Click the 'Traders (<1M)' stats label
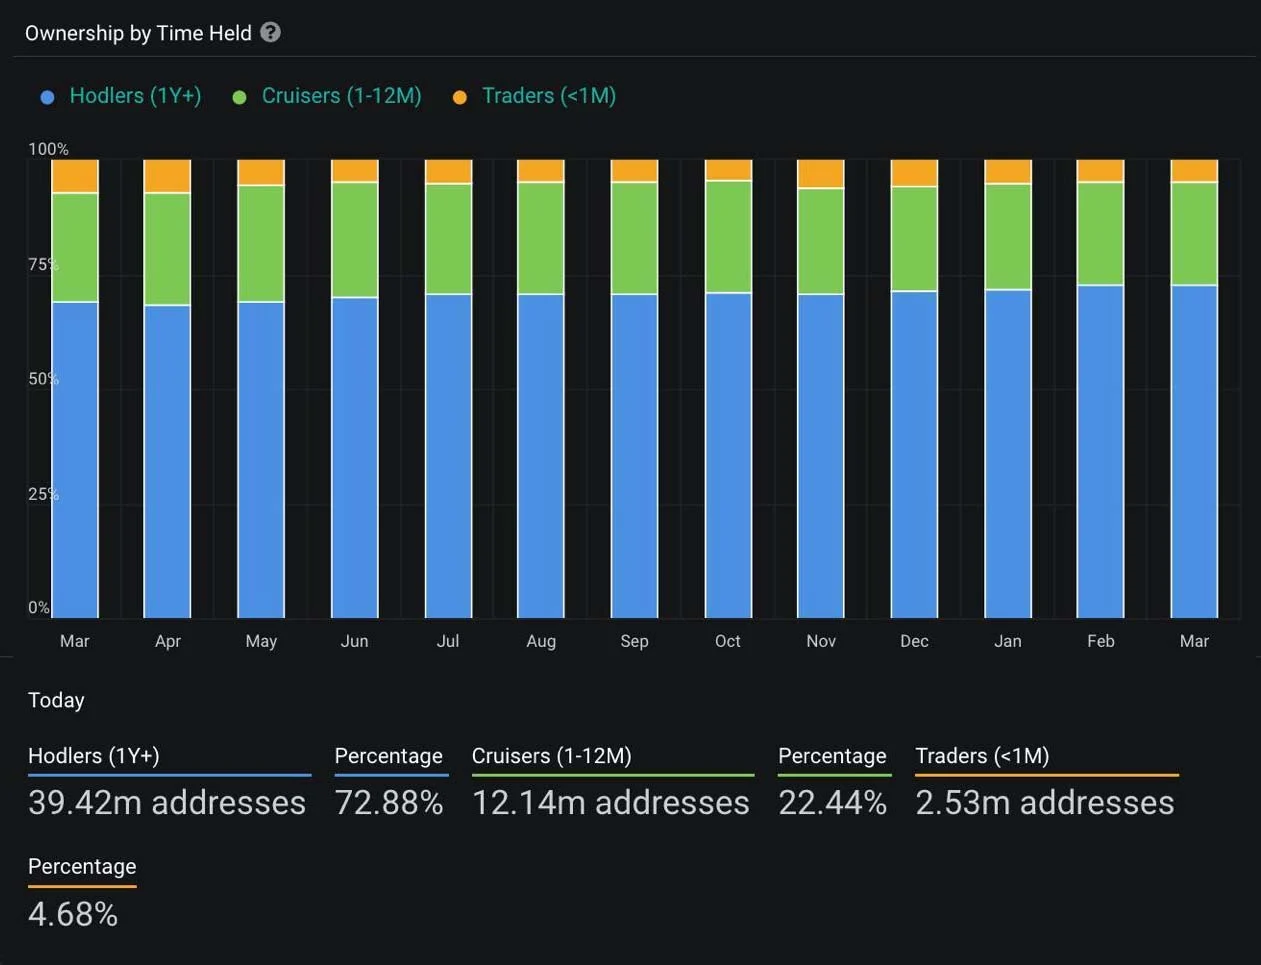1261x965 pixels. pos(983,756)
